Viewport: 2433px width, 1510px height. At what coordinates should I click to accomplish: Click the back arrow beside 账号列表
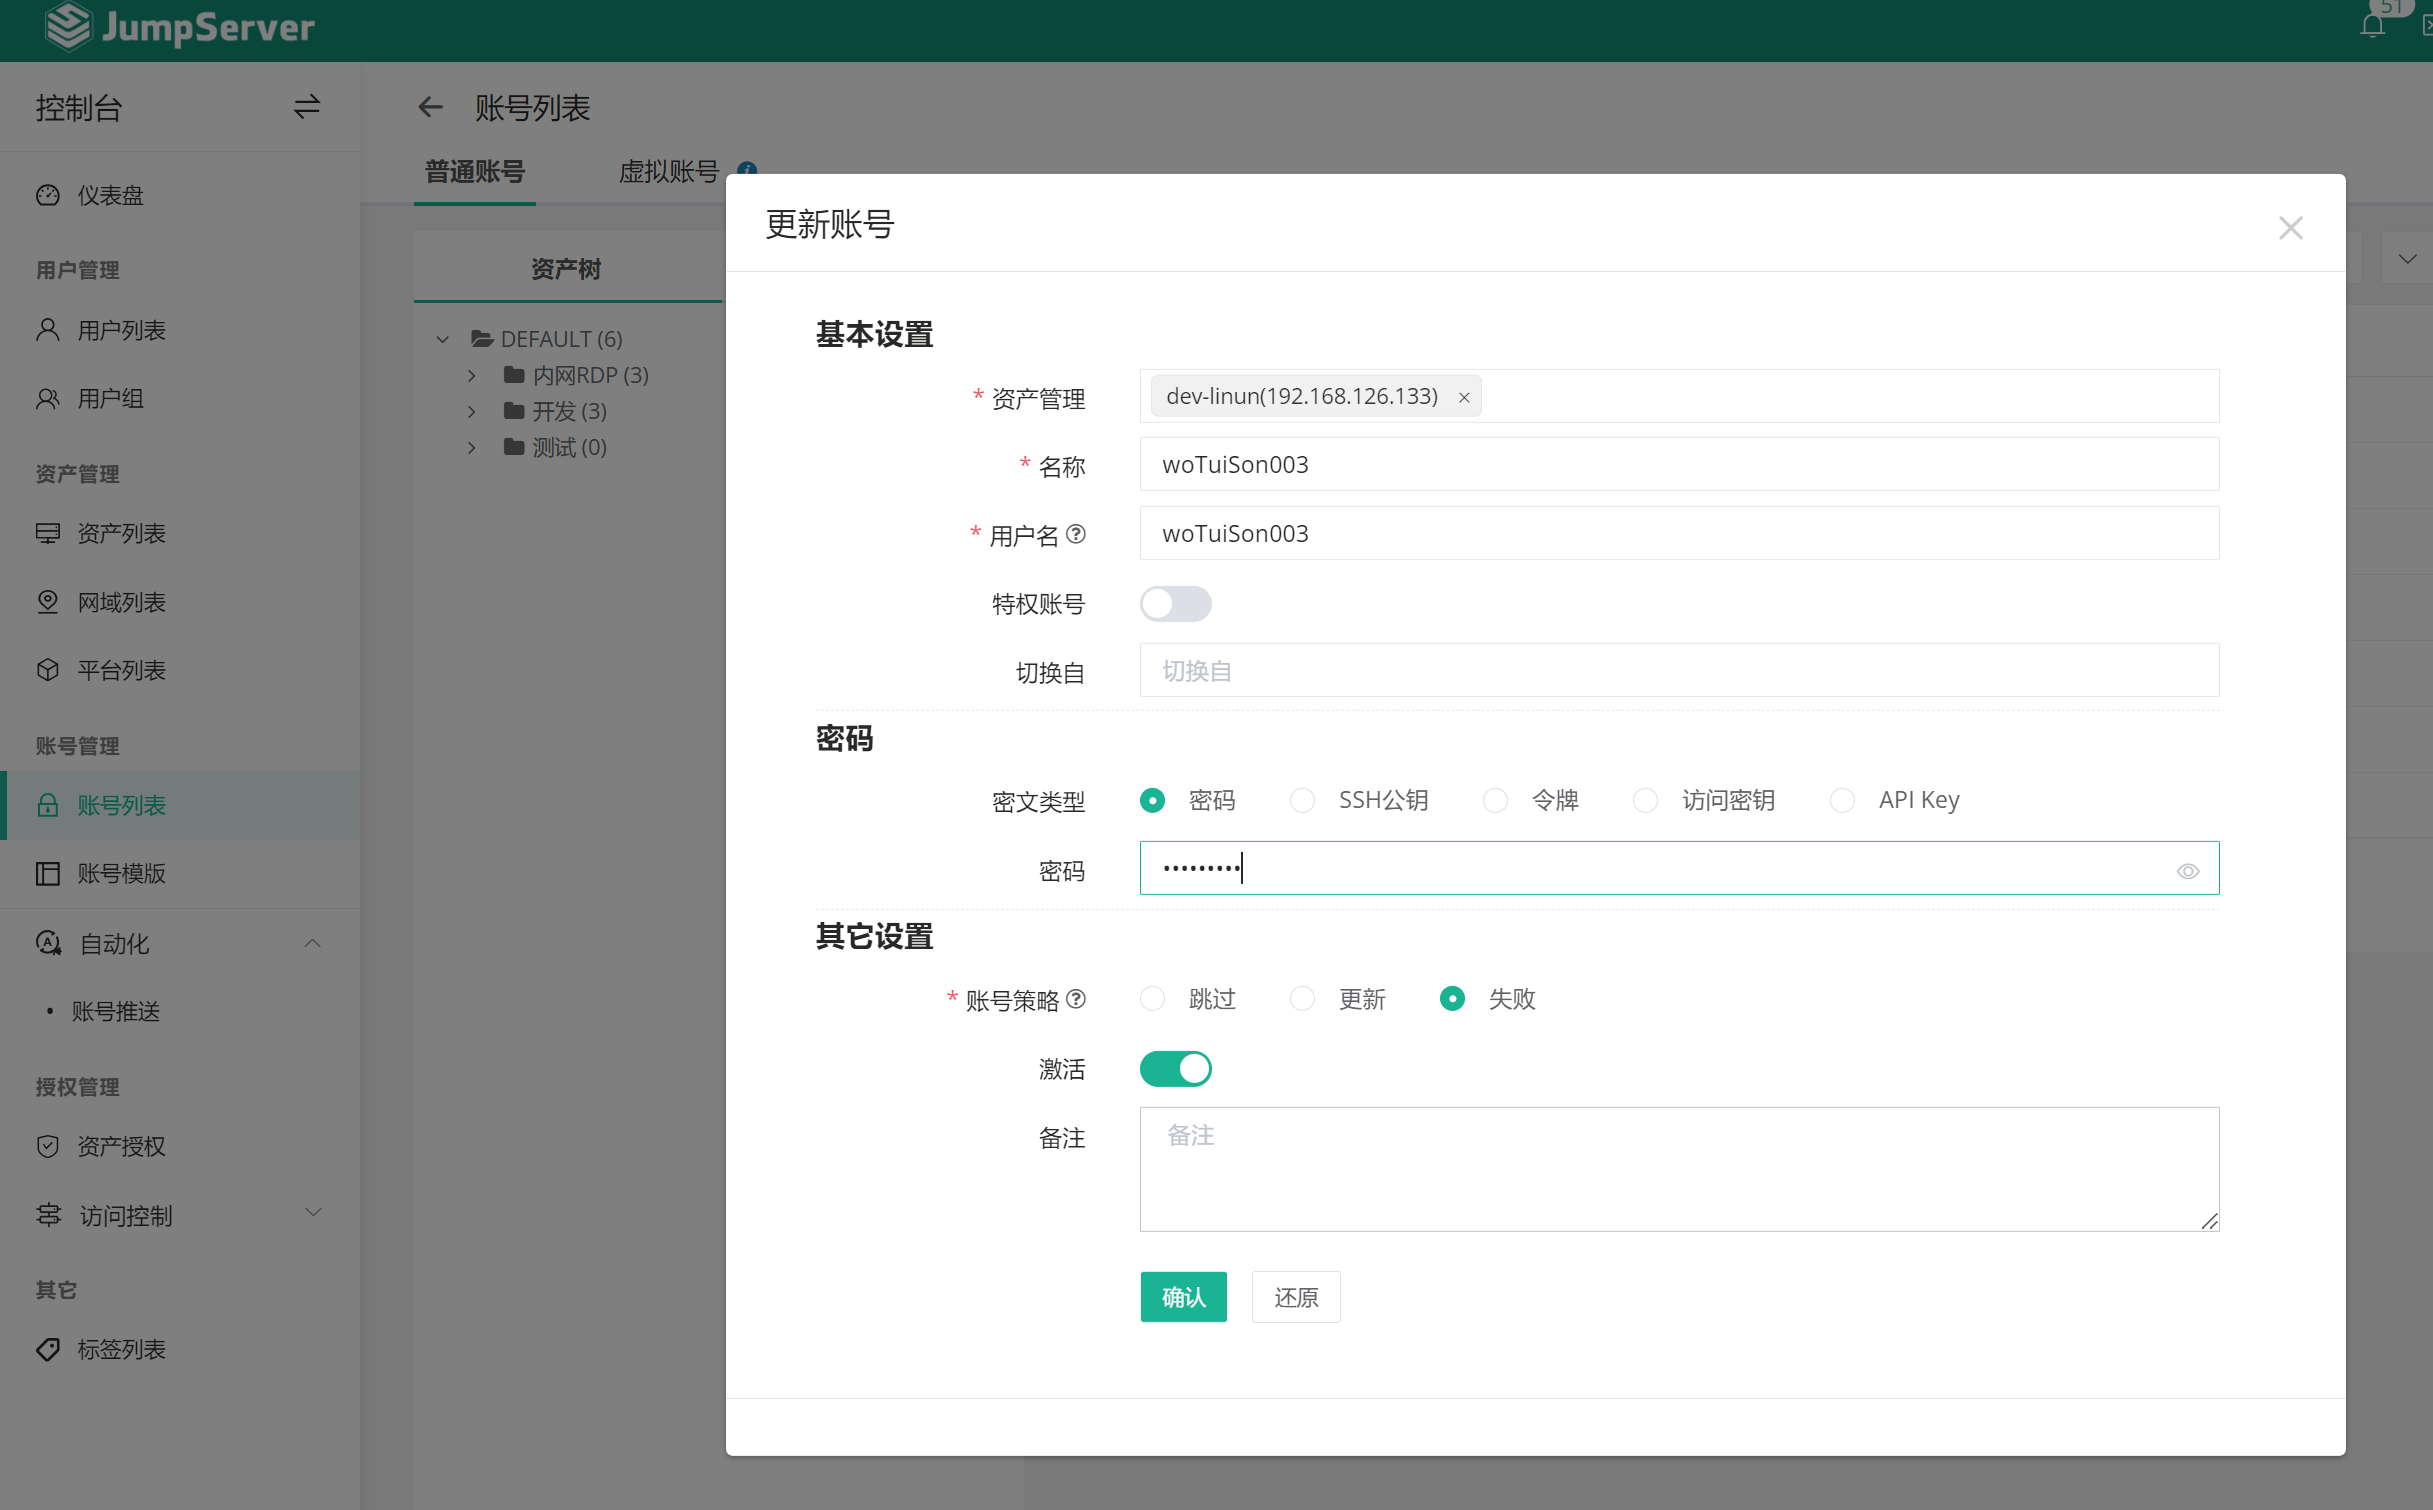coord(430,107)
